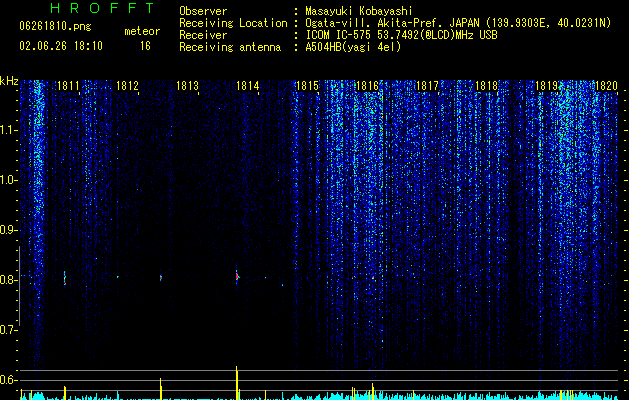Click the meteor echo just before 1811
629x400 pixels.
[65, 278]
